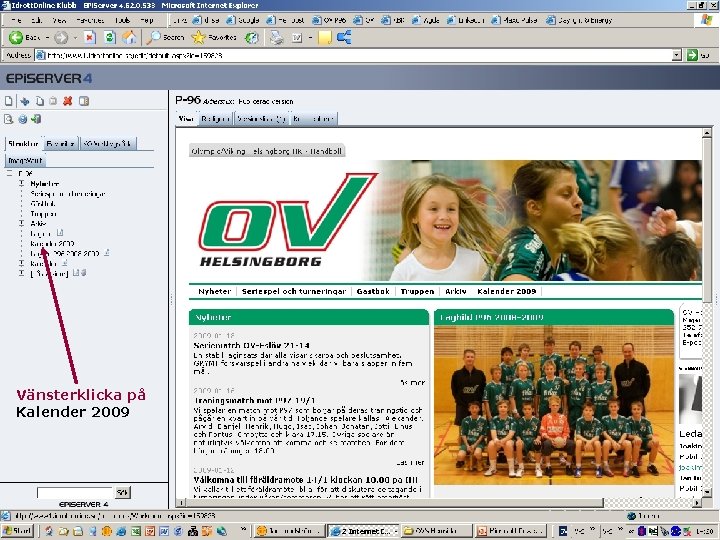This screenshot has width=720, height=540.
Task: Switch to Internet Explorer taskbar group
Action: point(363,531)
